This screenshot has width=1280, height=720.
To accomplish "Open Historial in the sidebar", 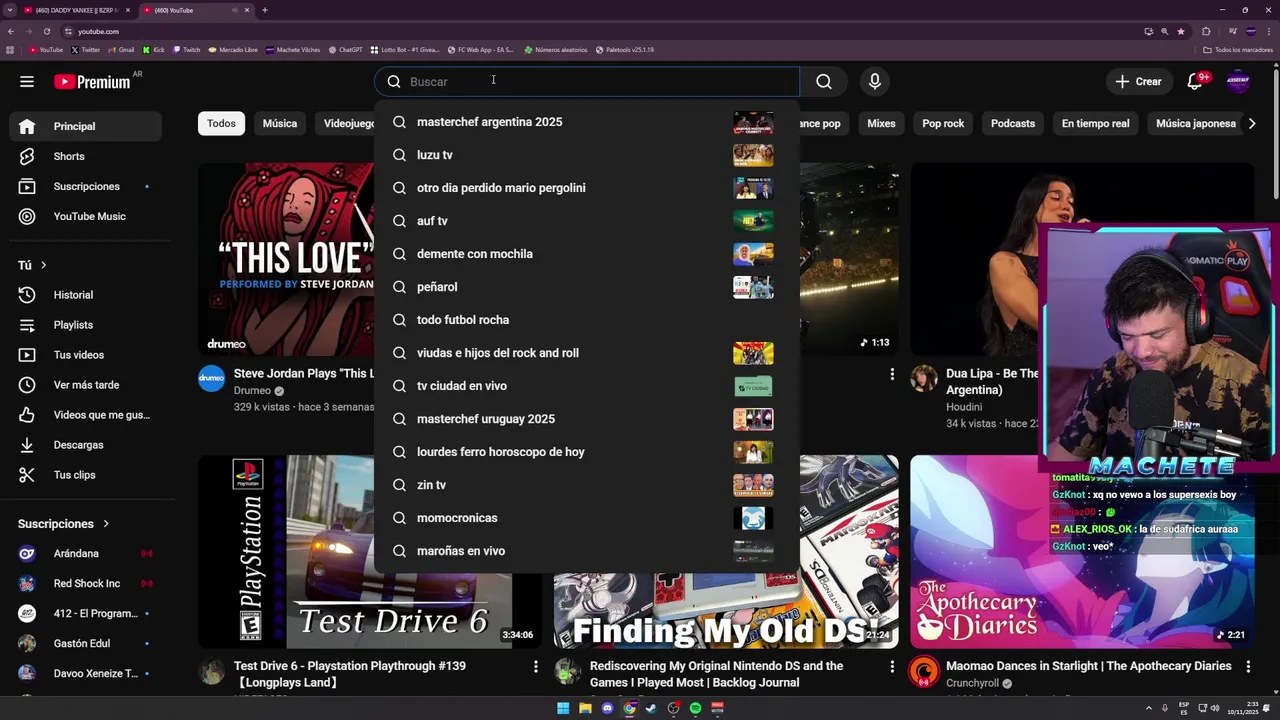I will point(86,295).
